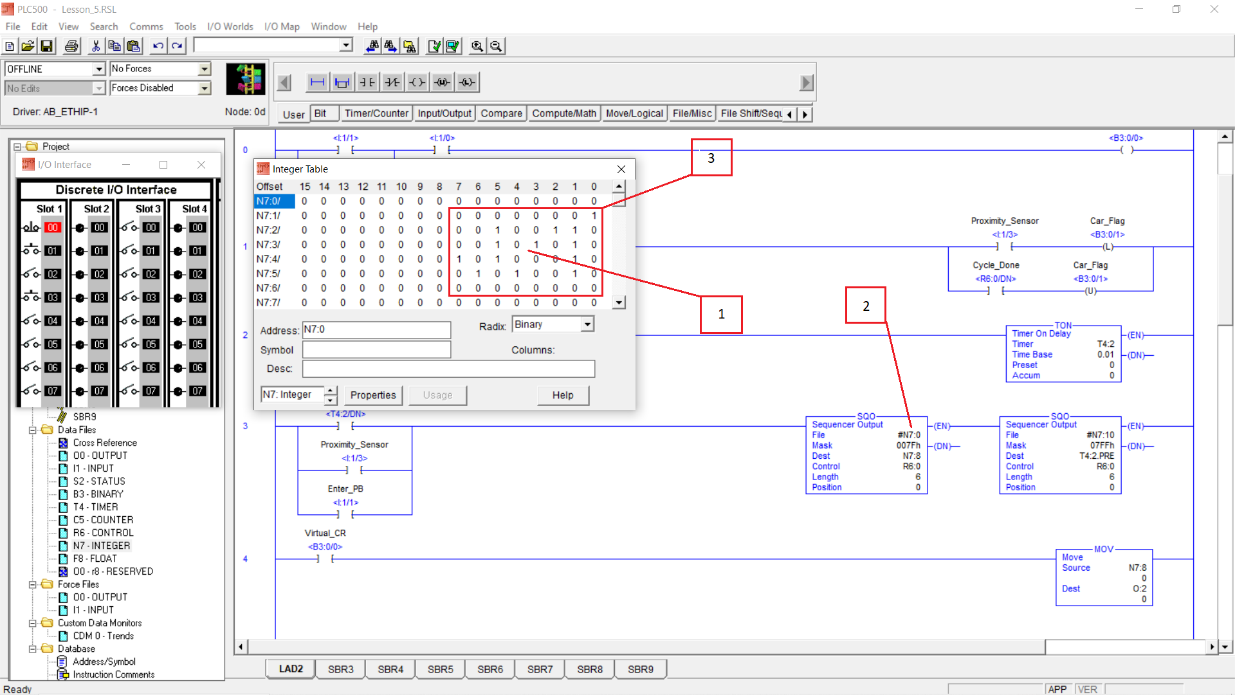Copy selection with the Copy icon
The width and height of the screenshot is (1235, 695).
tap(114, 46)
